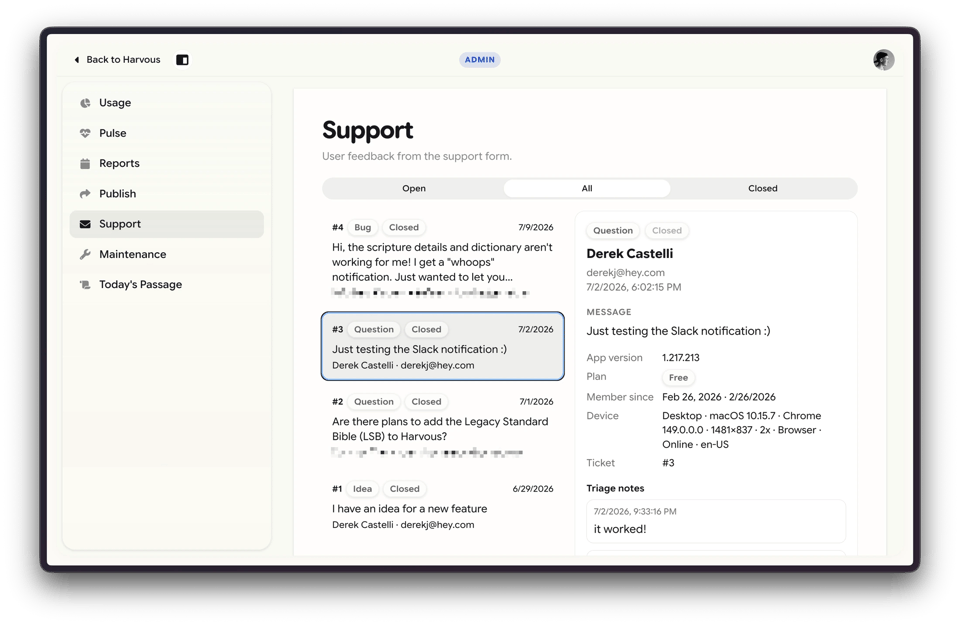Click the Publish share arrow icon
The width and height of the screenshot is (960, 625).
click(85, 193)
